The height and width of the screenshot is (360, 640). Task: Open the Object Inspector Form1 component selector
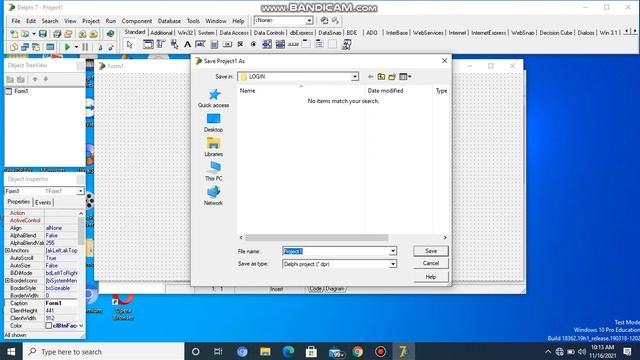tap(44, 191)
